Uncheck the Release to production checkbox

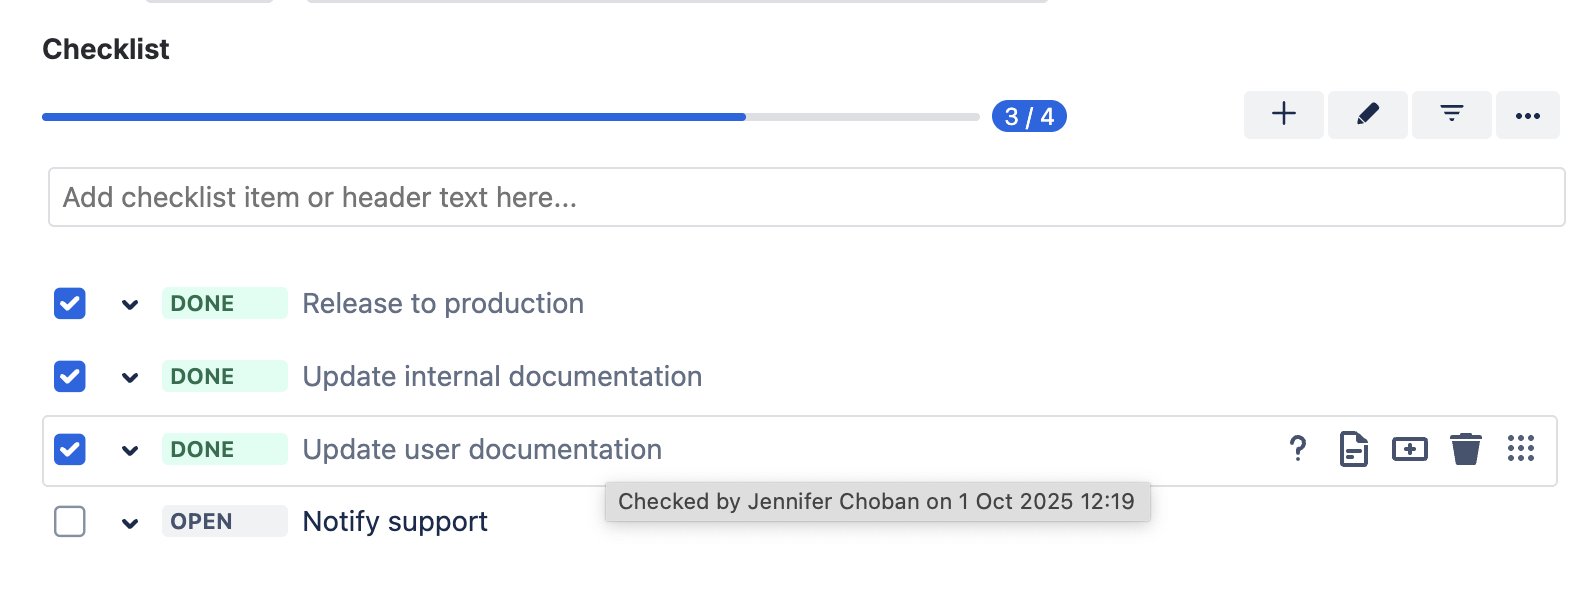[x=70, y=303]
